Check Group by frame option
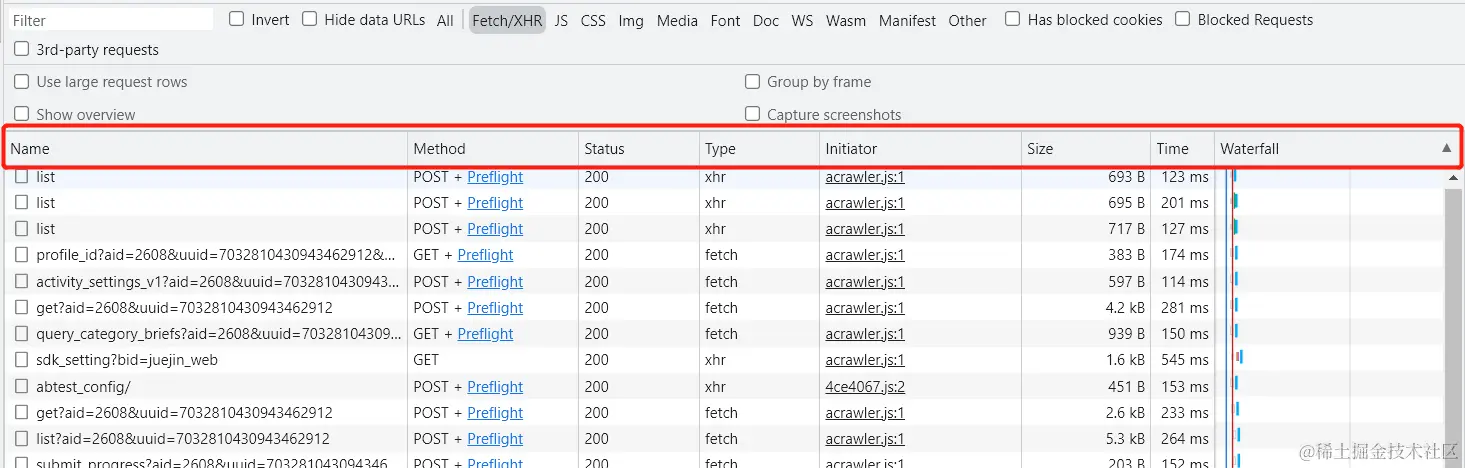This screenshot has height=468, width=1465. [x=752, y=82]
